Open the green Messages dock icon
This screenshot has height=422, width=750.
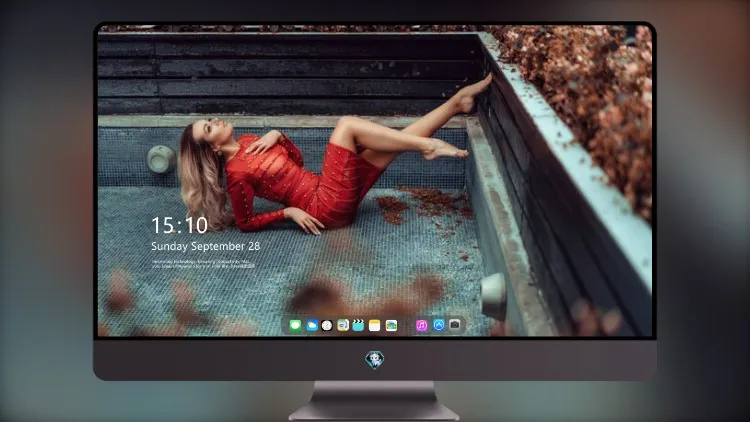click(295, 326)
